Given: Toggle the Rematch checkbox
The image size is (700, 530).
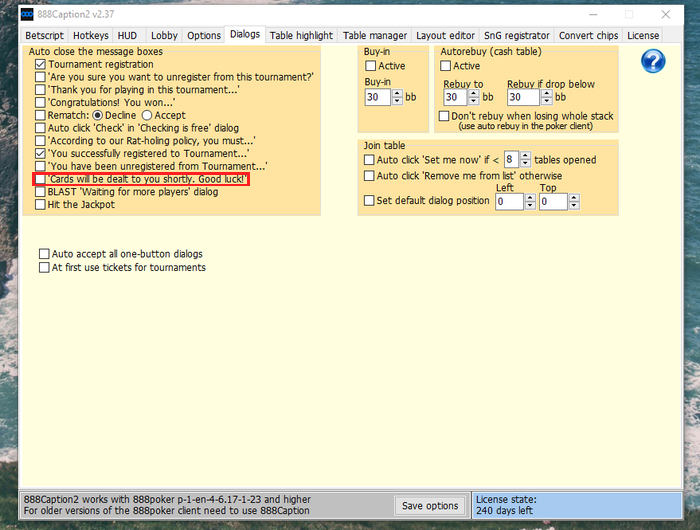Looking at the screenshot, I should pyautogui.click(x=40, y=115).
